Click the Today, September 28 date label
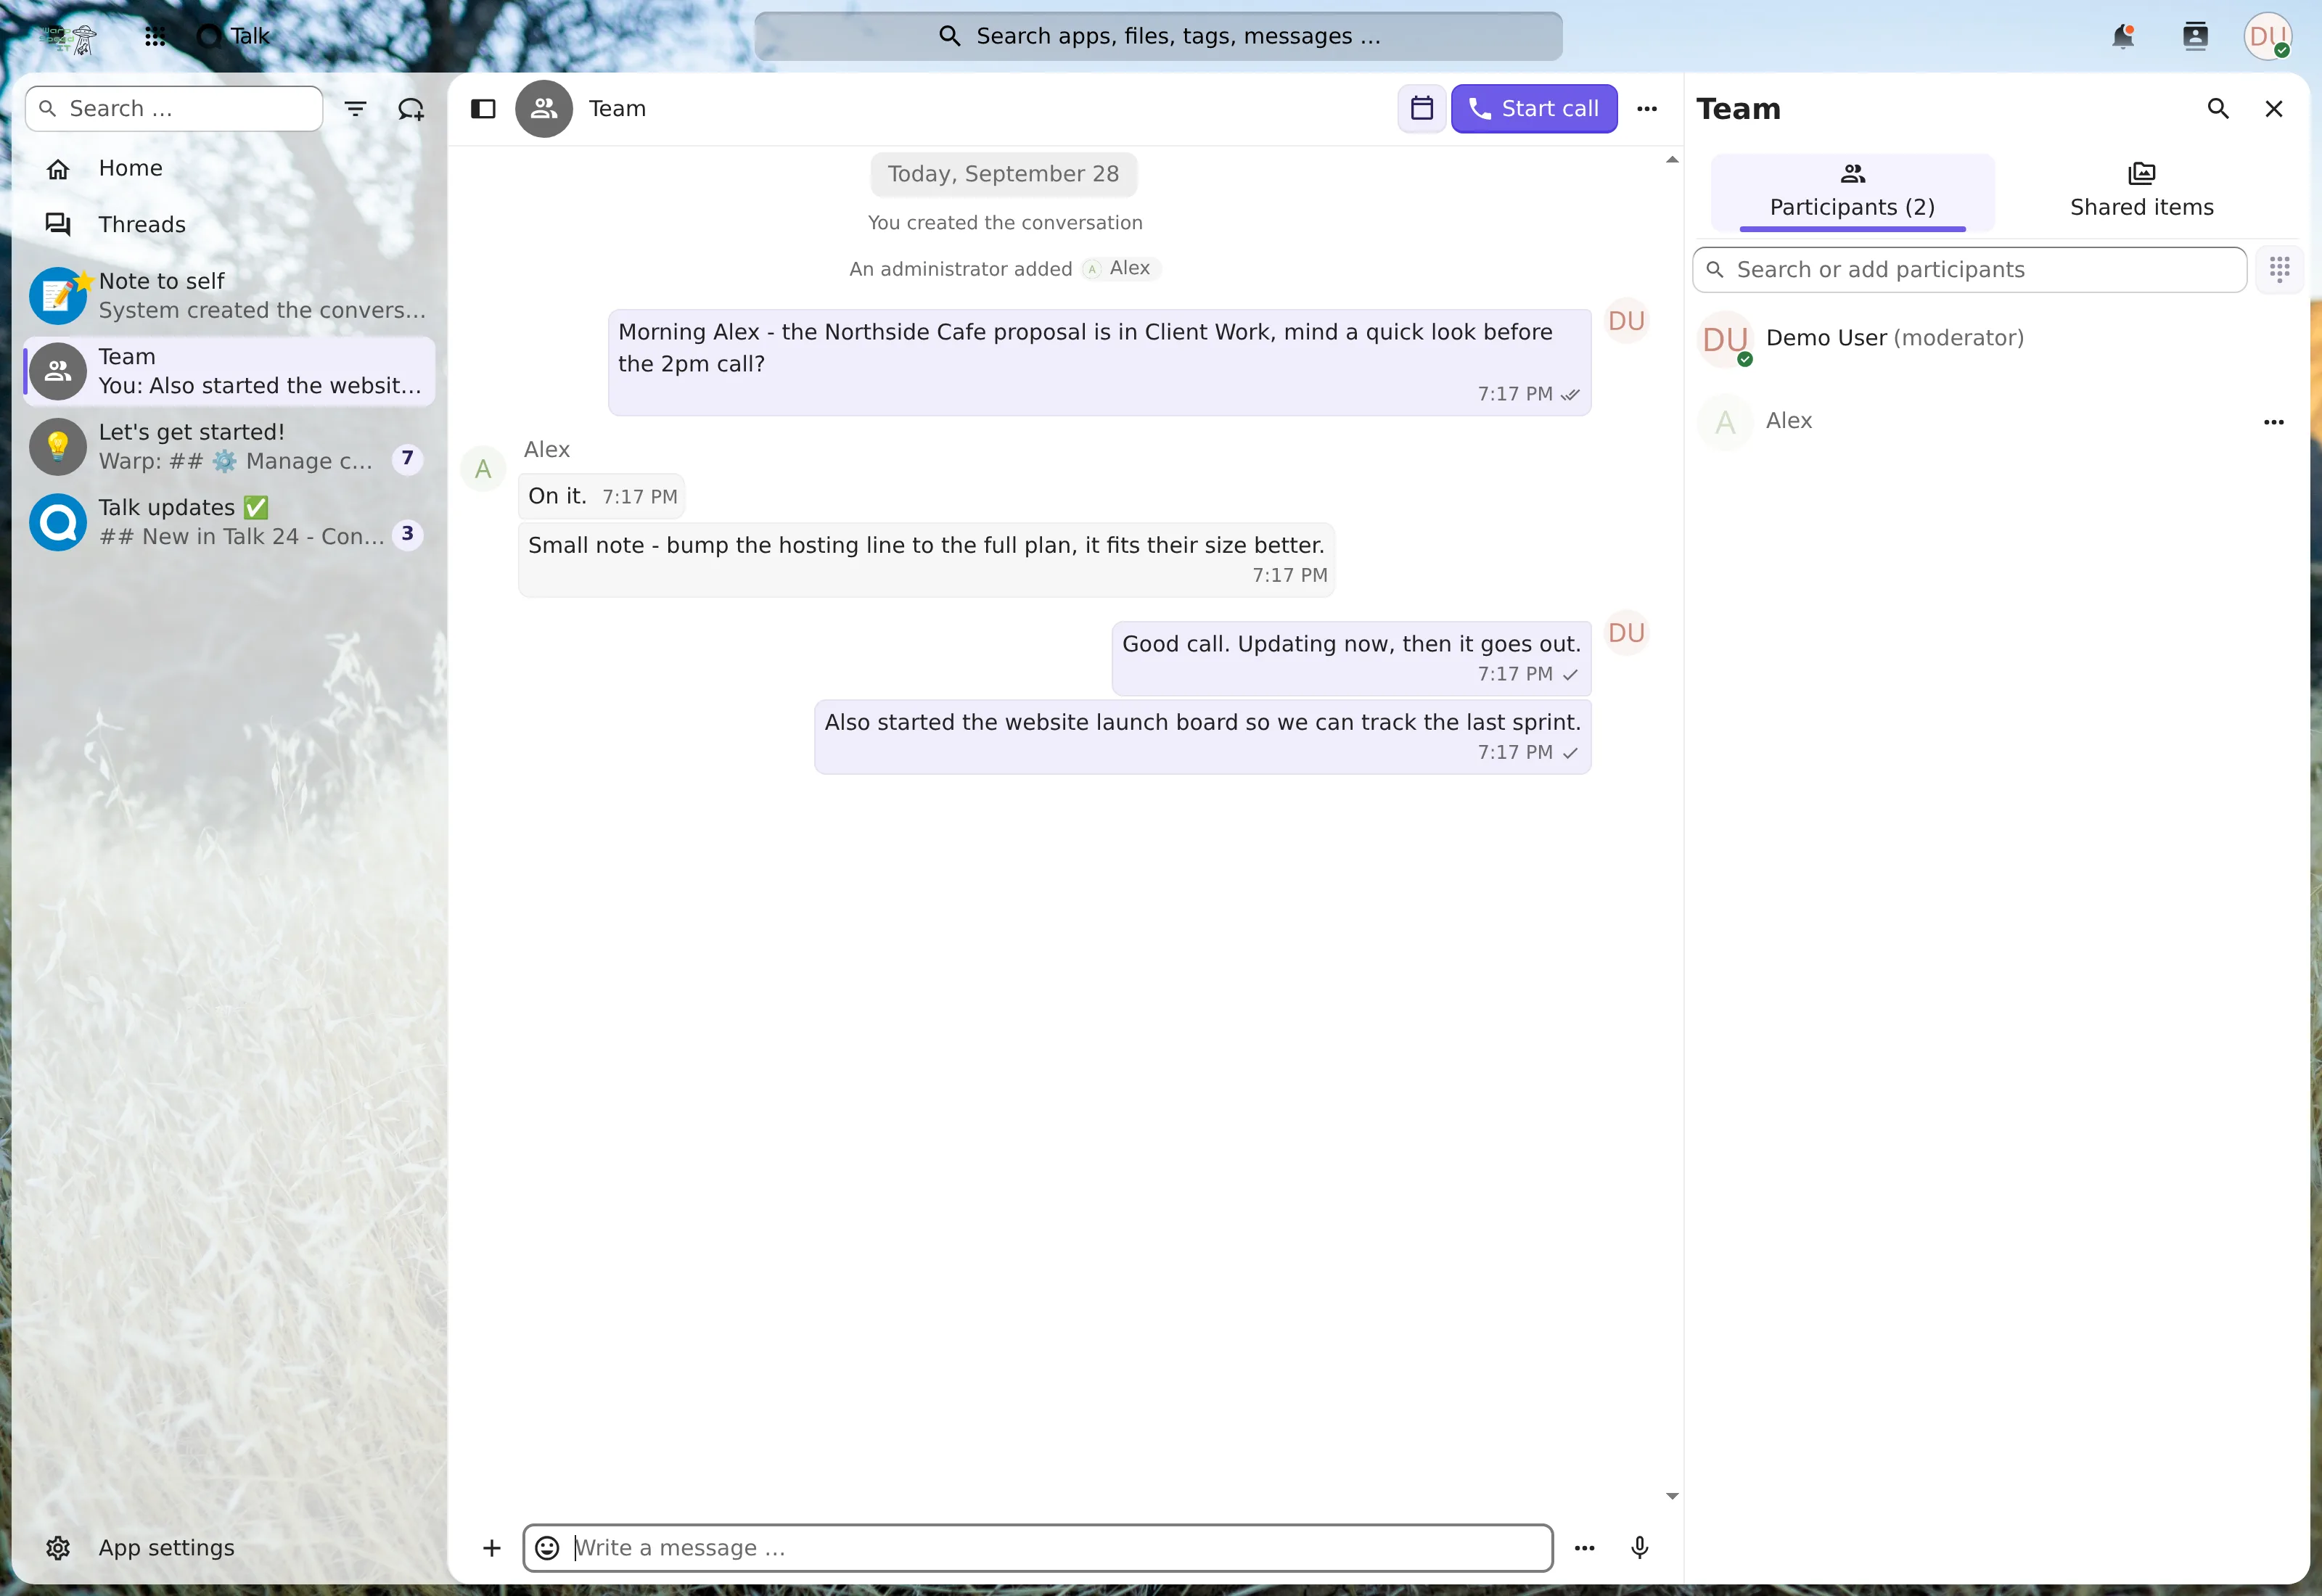This screenshot has height=1596, width=2322. tap(1003, 175)
